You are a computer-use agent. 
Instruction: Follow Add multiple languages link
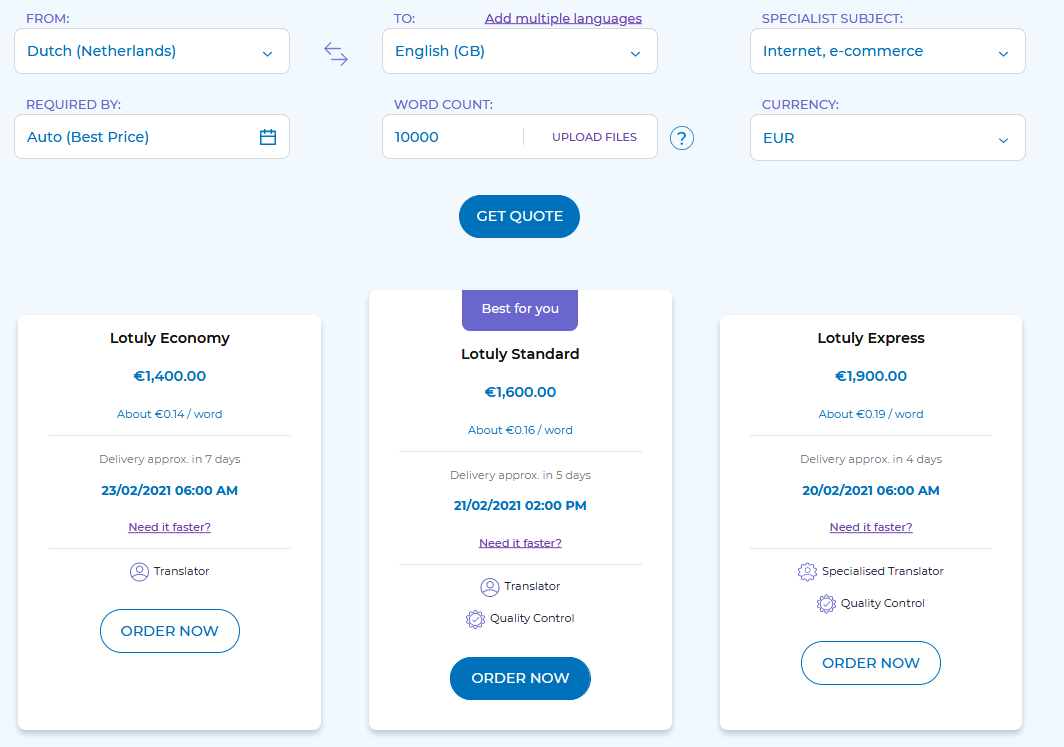(x=563, y=18)
